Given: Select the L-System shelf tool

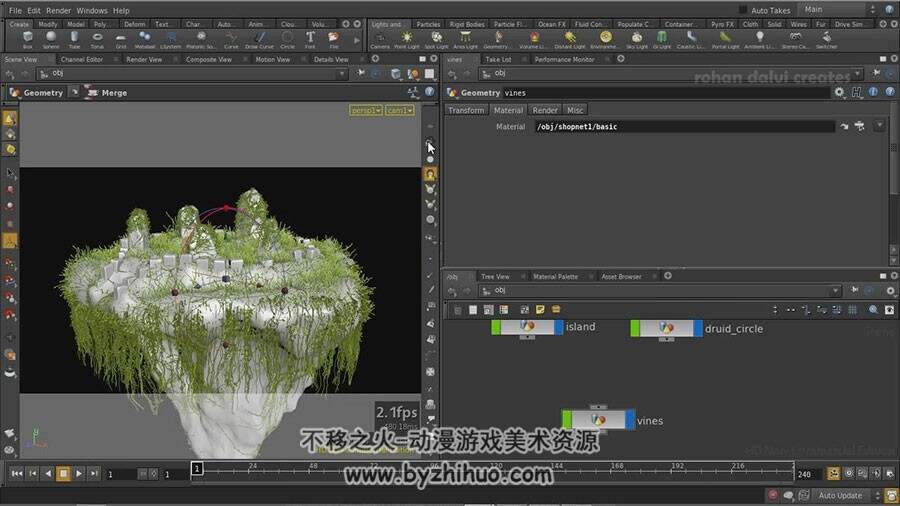Looking at the screenshot, I should pos(170,40).
